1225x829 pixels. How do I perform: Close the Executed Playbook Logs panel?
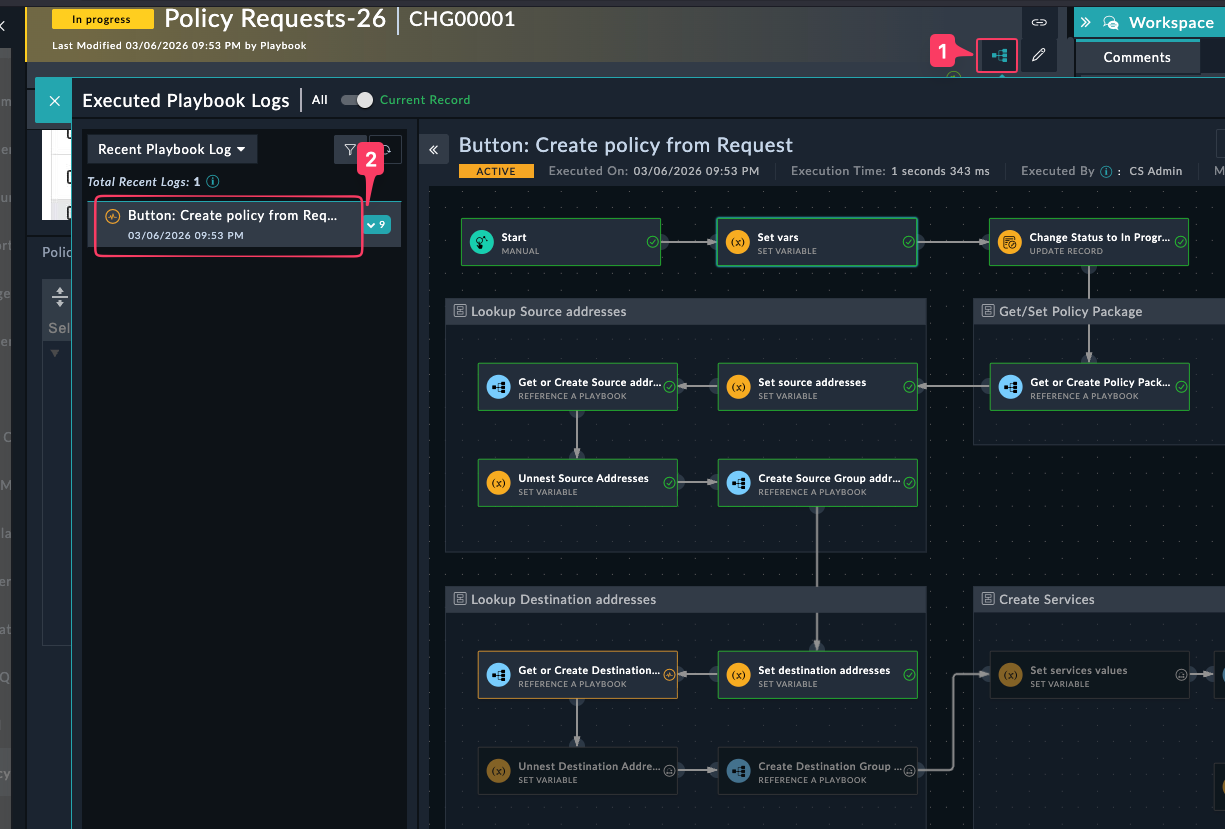point(54,100)
